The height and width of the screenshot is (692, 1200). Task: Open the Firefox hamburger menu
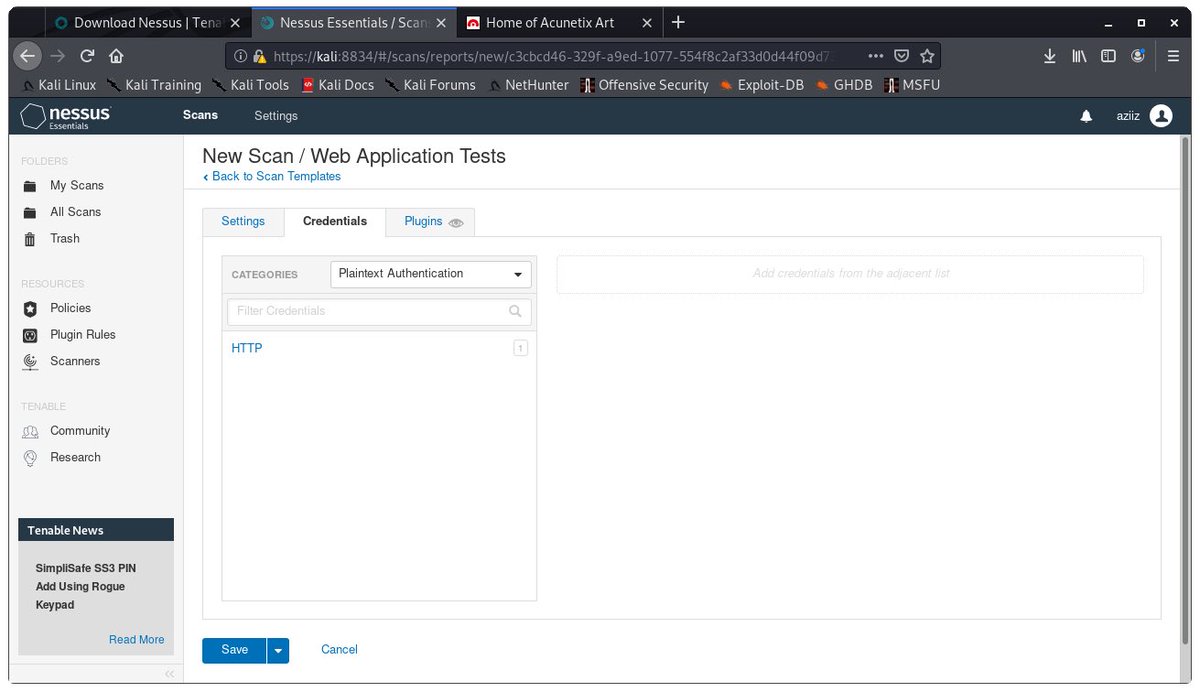point(1174,56)
